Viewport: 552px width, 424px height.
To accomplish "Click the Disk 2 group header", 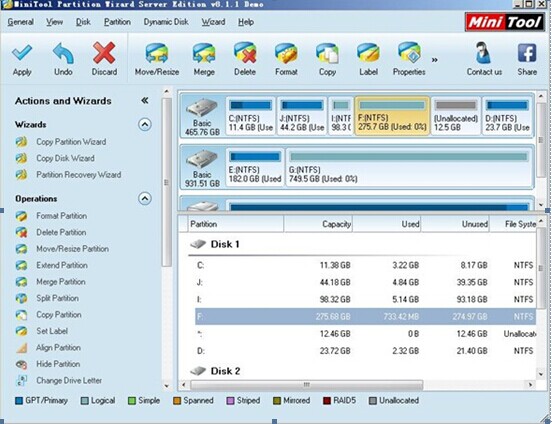I will [215, 371].
